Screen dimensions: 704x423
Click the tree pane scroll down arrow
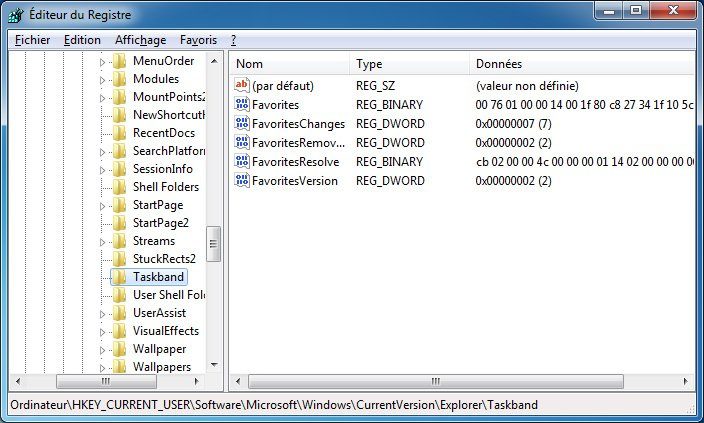coord(214,365)
